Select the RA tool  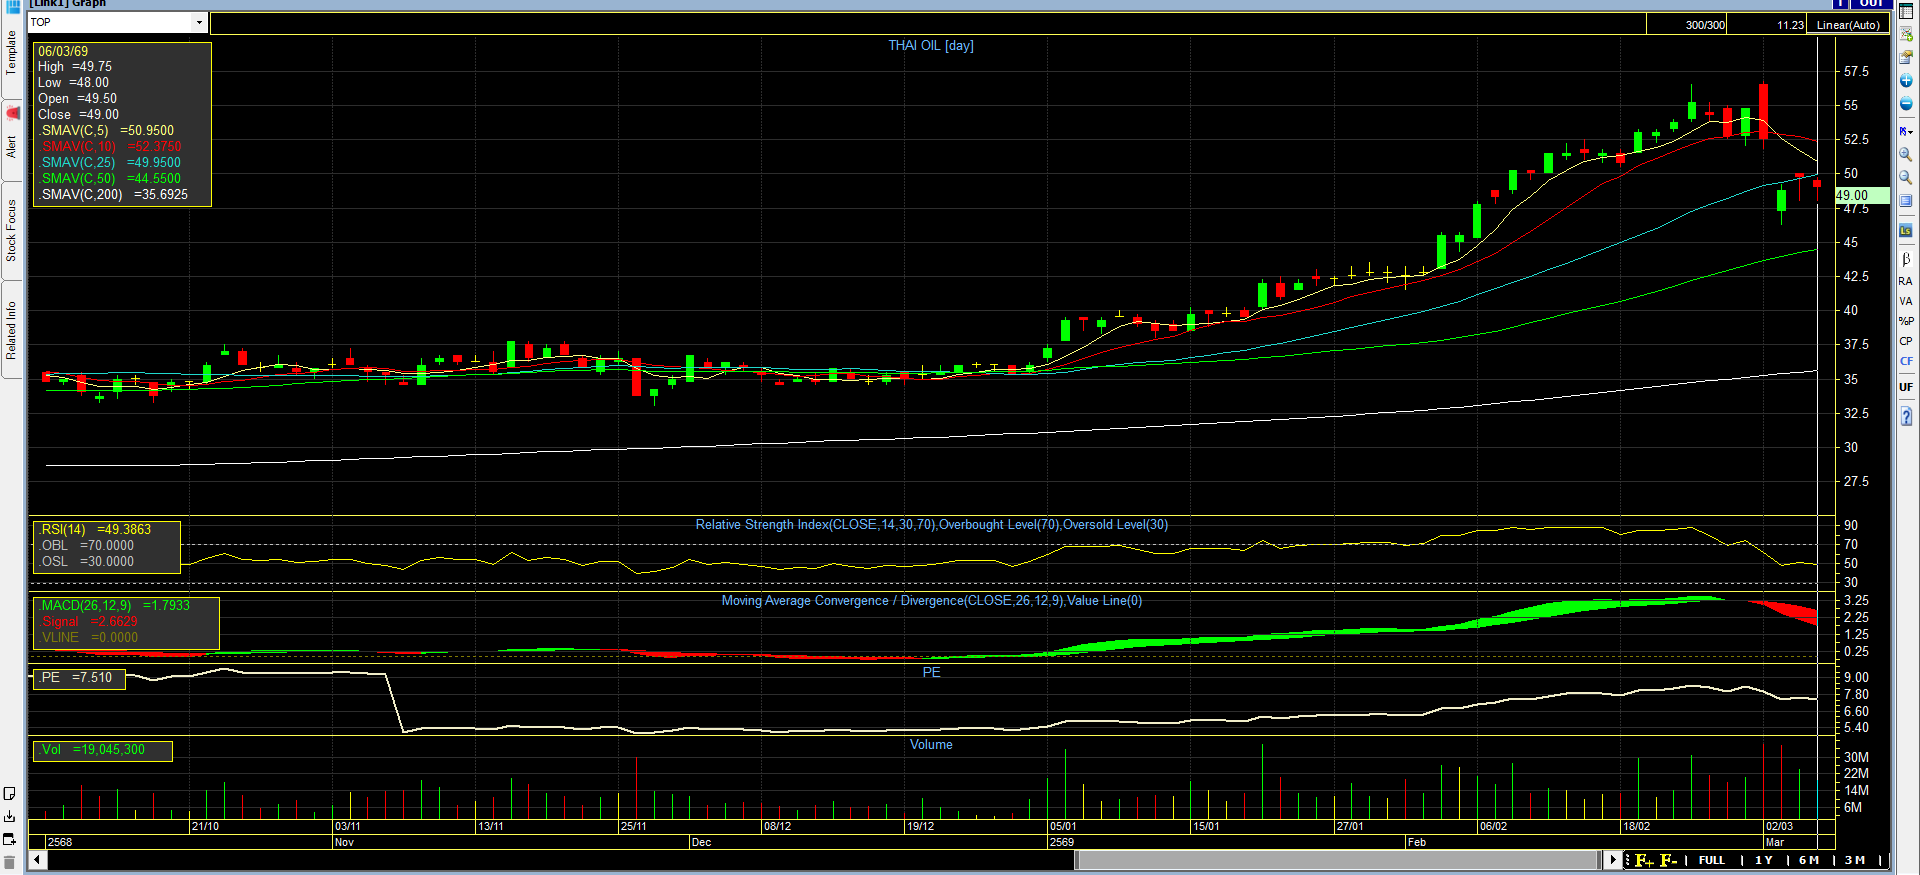pyautogui.click(x=1906, y=281)
